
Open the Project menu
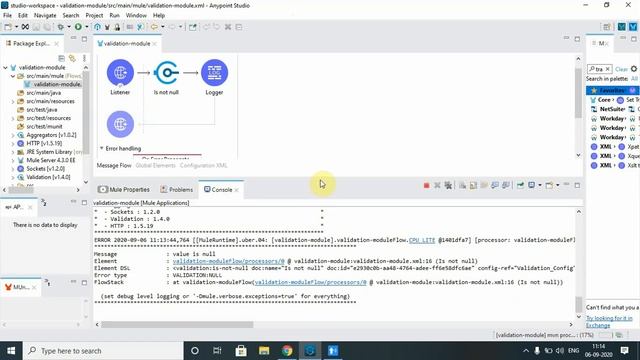point(94,15)
